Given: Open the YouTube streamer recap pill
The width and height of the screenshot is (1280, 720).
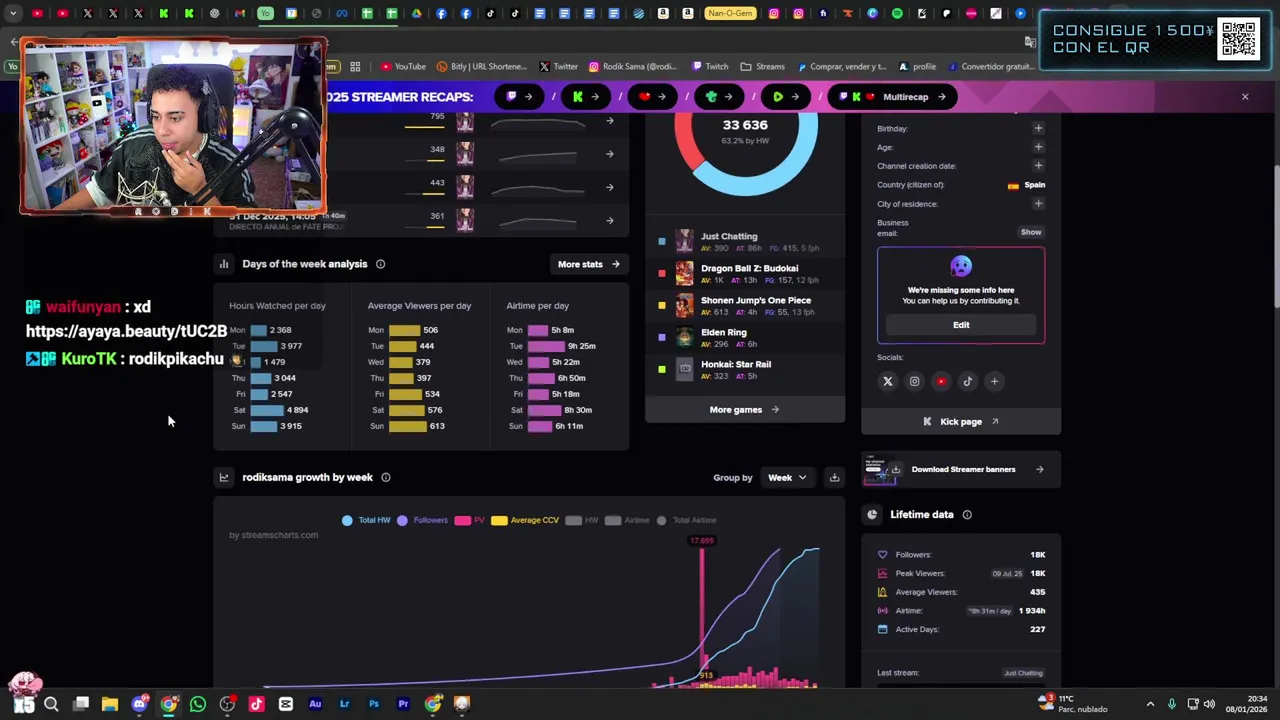Looking at the screenshot, I should click(652, 97).
